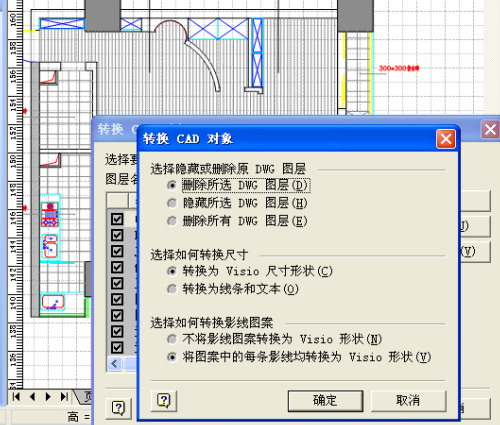Toggle the bottom-most layer checkbox in background list
This screenshot has width=500, height=425.
[117, 347]
